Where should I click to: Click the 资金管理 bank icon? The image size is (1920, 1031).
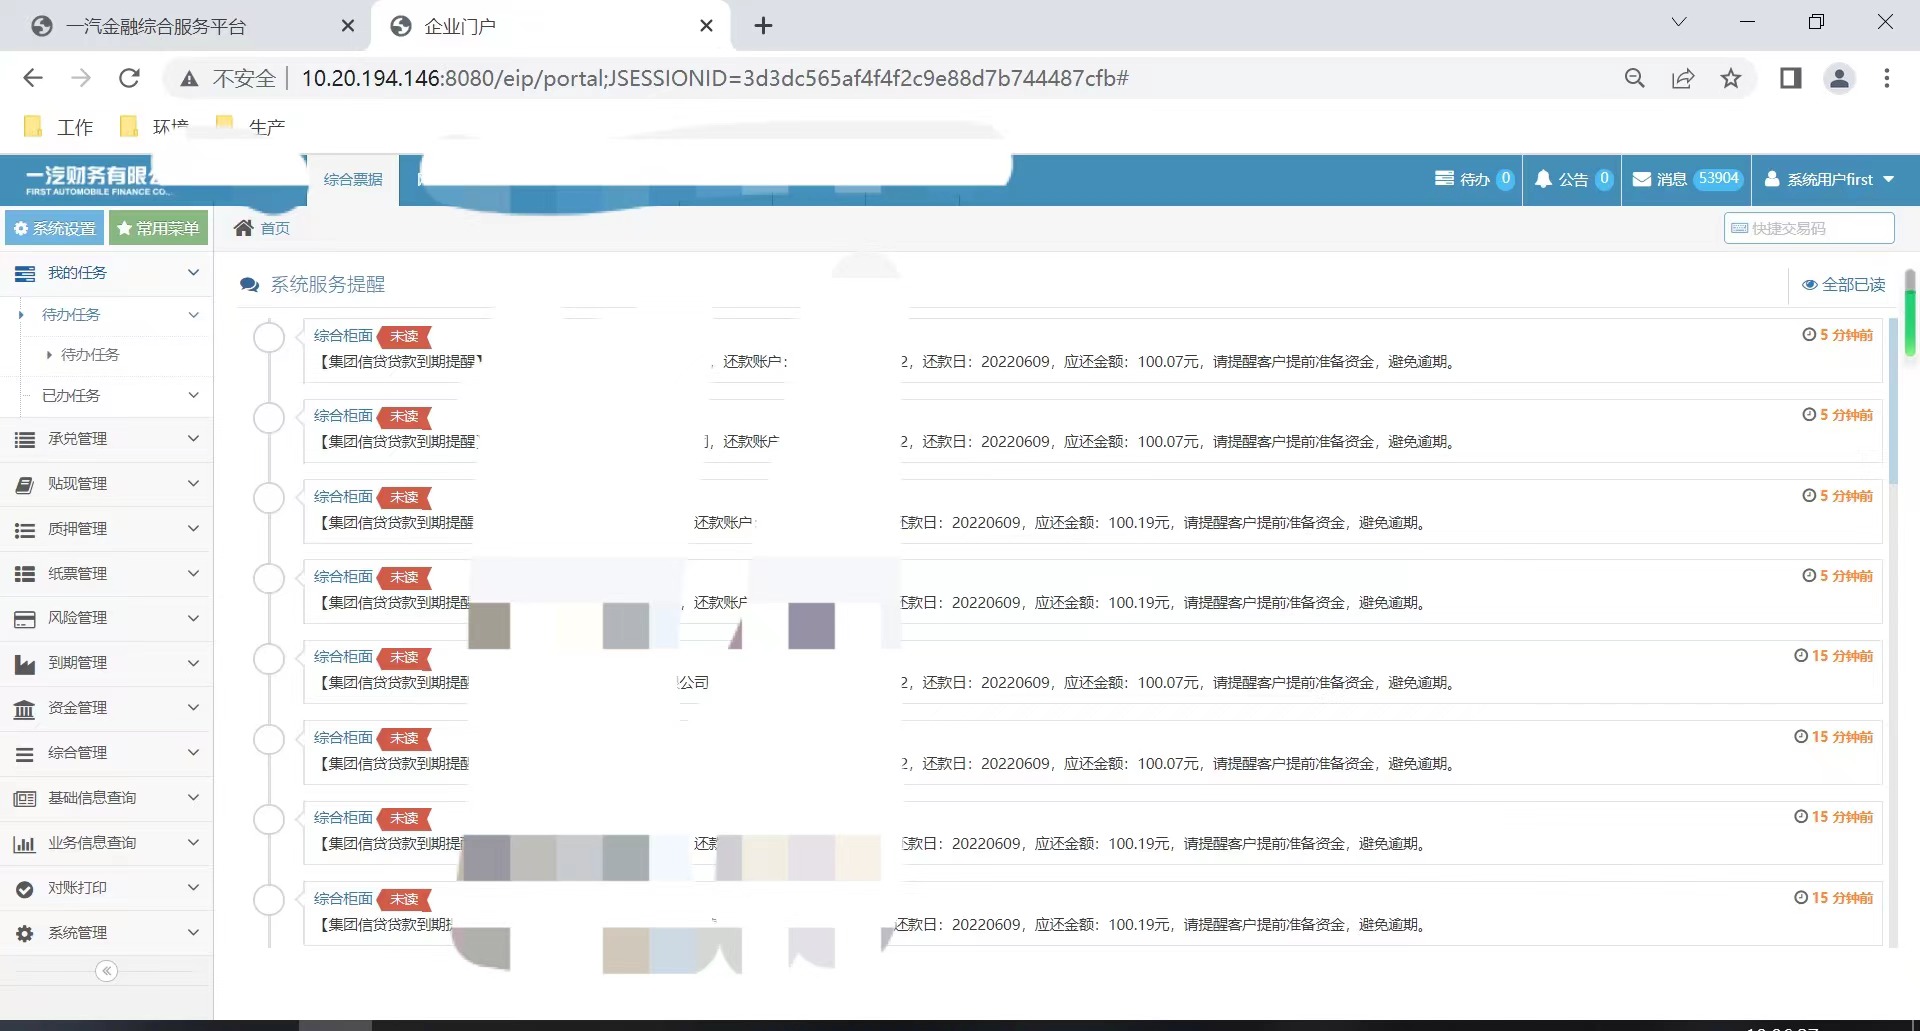click(x=25, y=709)
